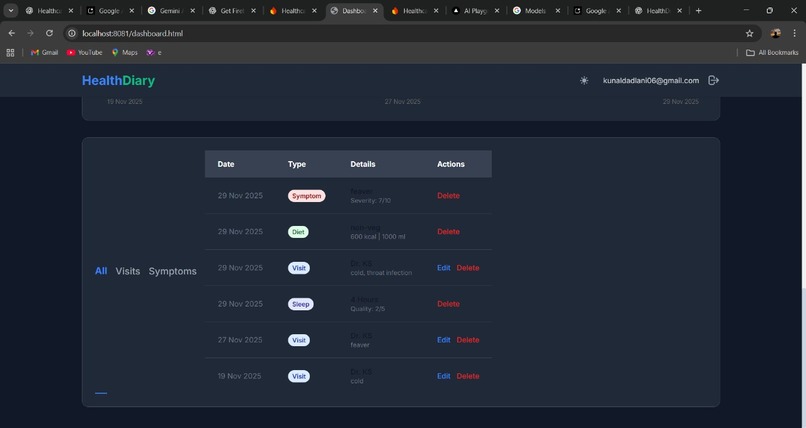Close the Get Fire tab
The width and height of the screenshot is (806, 428).
pos(253,11)
